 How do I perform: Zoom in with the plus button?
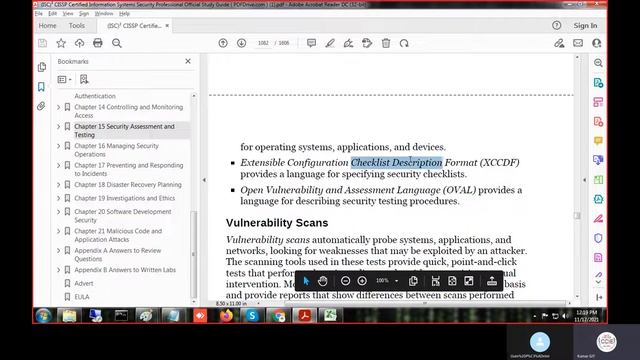(362, 281)
